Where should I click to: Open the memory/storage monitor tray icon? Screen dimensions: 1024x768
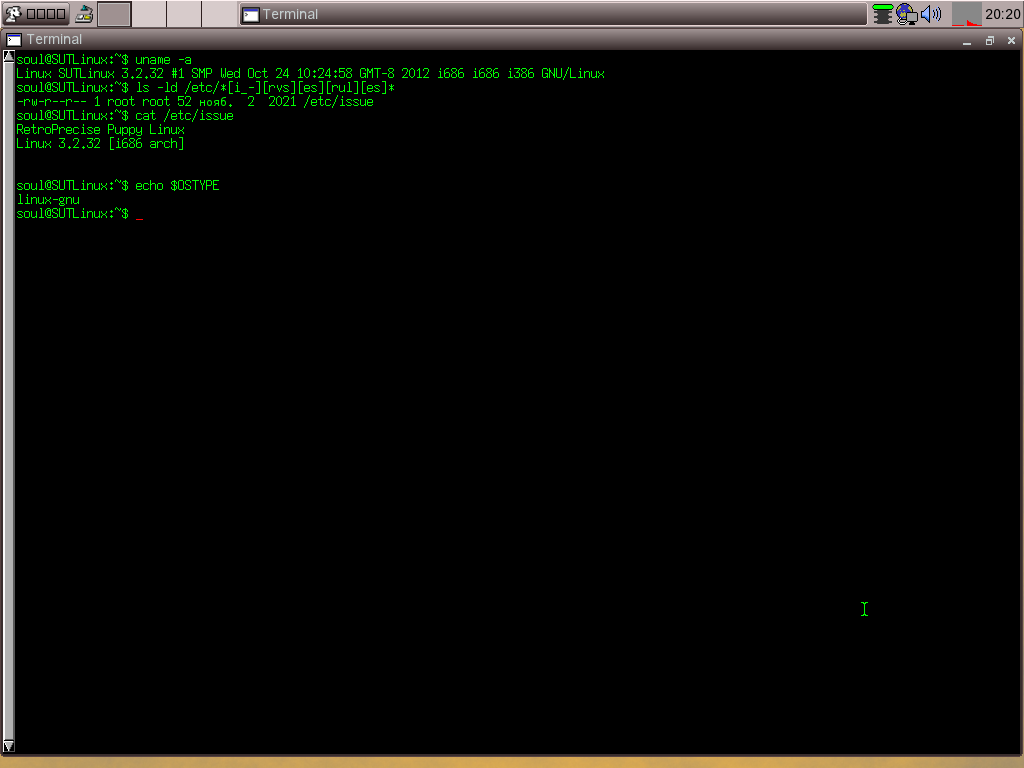[882, 14]
